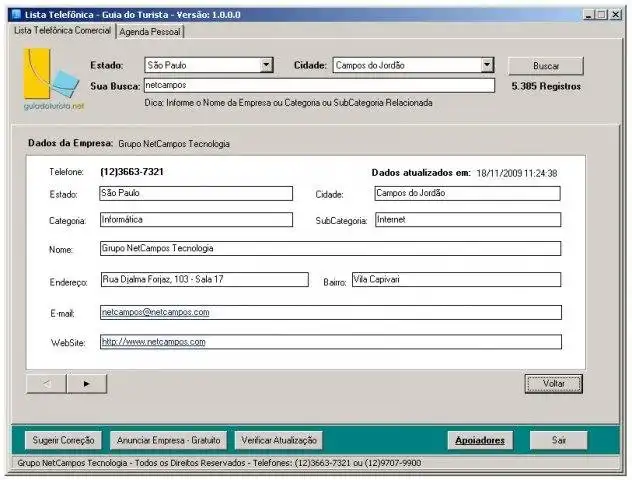Click the Dica hint text line
The width and height of the screenshot is (632, 480).
pyautogui.click(x=288, y=103)
